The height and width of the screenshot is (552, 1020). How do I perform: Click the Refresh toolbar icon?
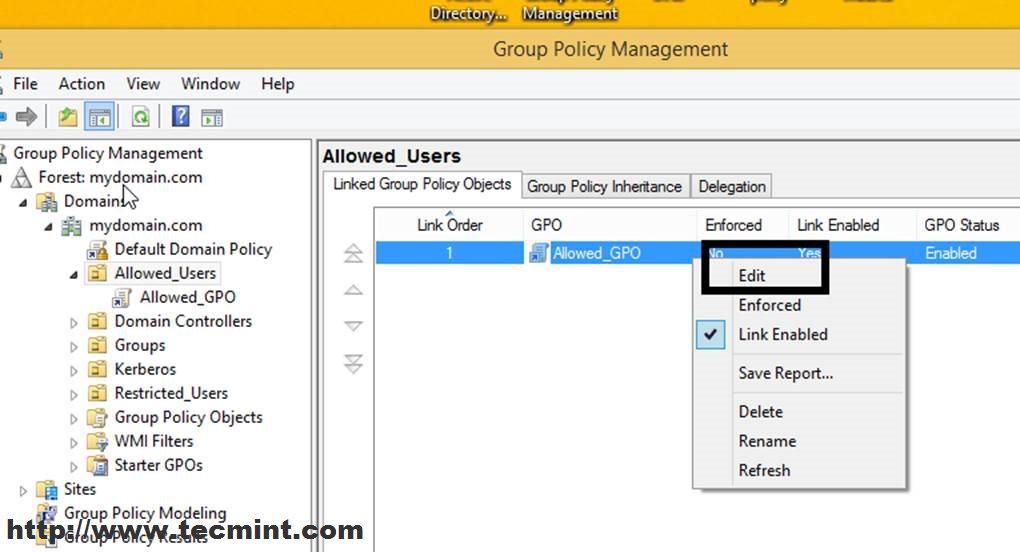[x=141, y=117]
